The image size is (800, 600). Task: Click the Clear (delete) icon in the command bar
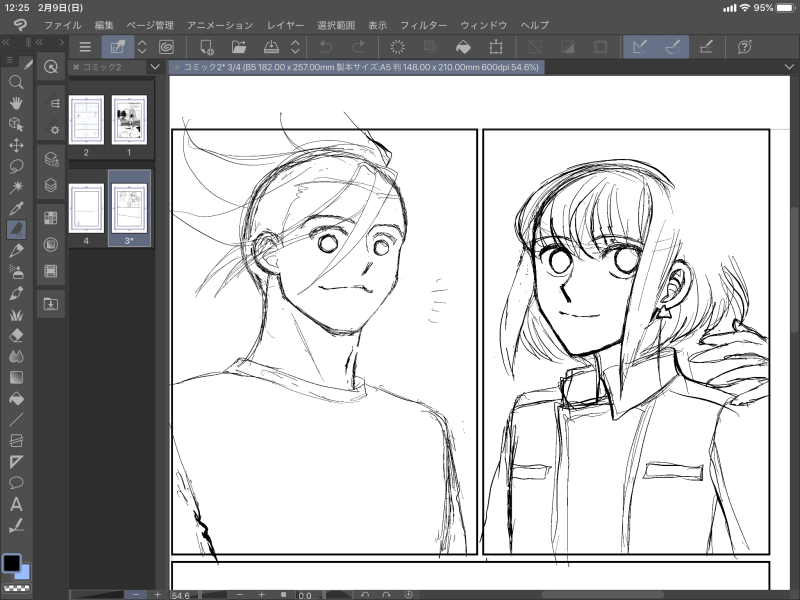click(x=397, y=47)
